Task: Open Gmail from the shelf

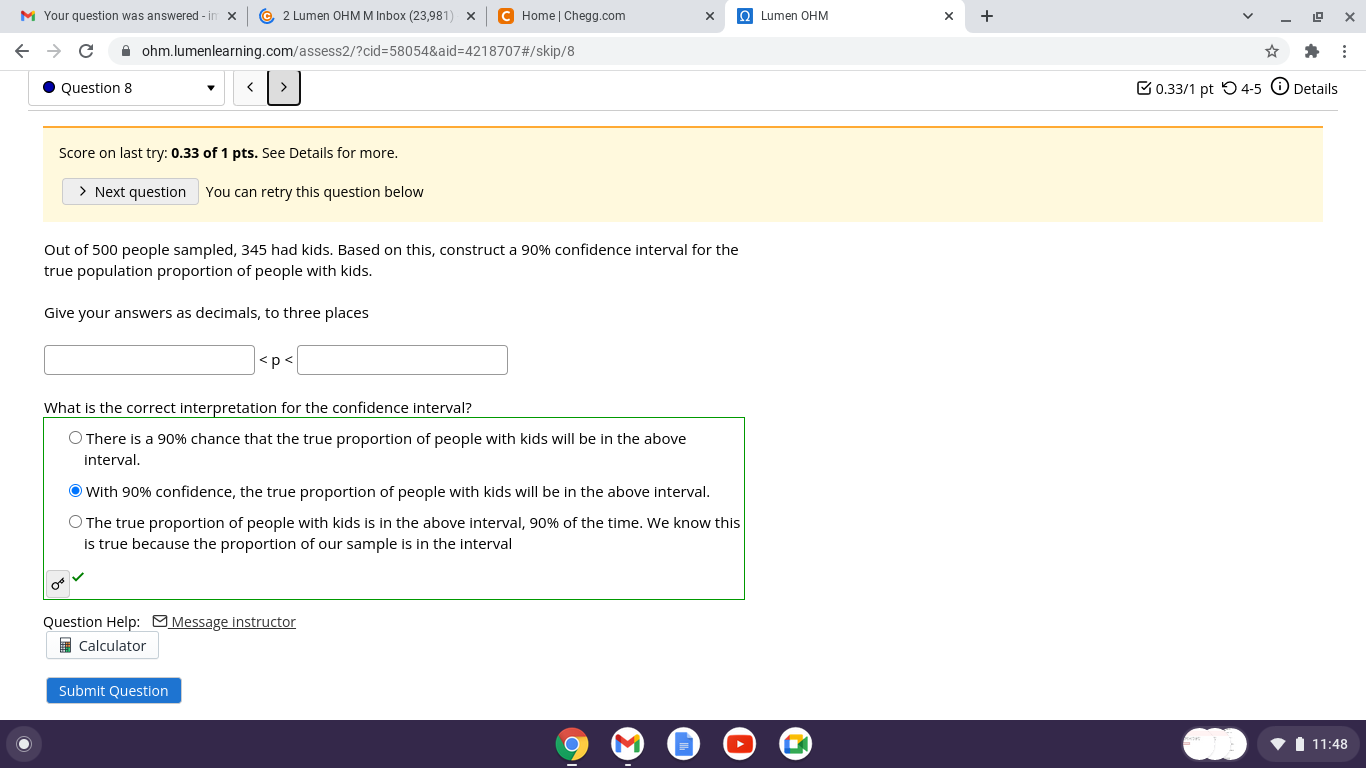Action: pos(627,744)
